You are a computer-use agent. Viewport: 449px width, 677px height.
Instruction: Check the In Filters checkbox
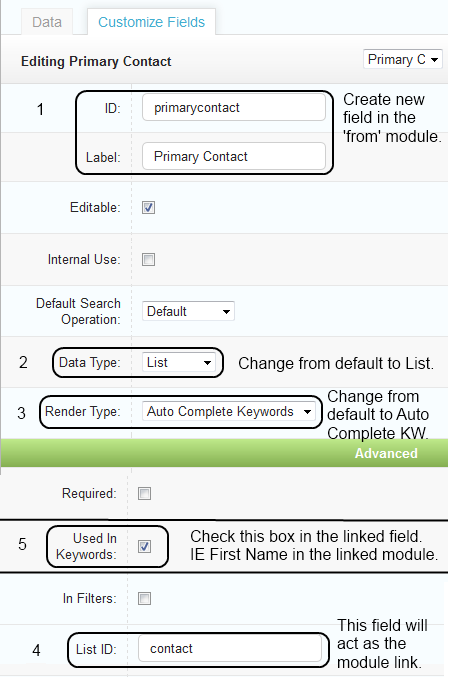(145, 599)
